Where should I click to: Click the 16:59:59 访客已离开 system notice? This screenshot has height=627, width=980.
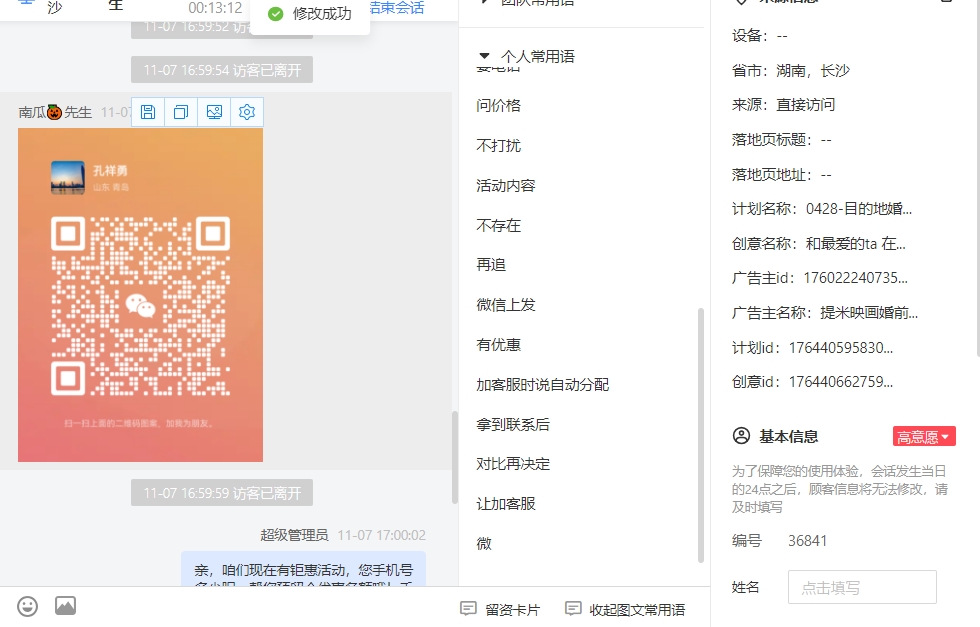pos(222,493)
